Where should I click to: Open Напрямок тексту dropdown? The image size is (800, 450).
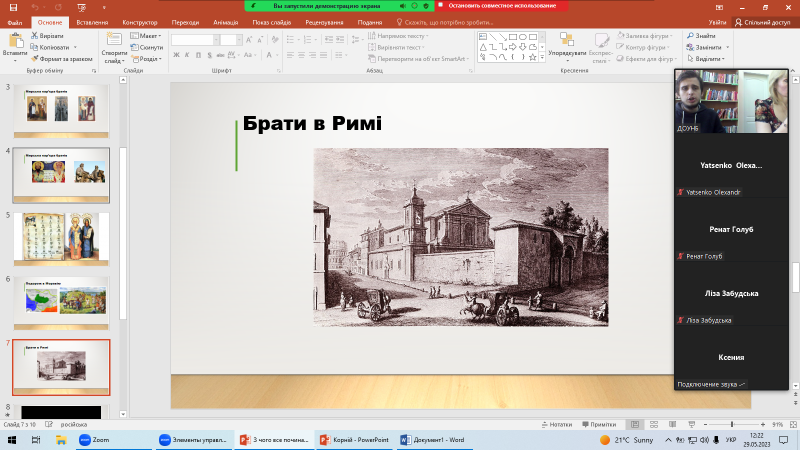click(x=398, y=36)
